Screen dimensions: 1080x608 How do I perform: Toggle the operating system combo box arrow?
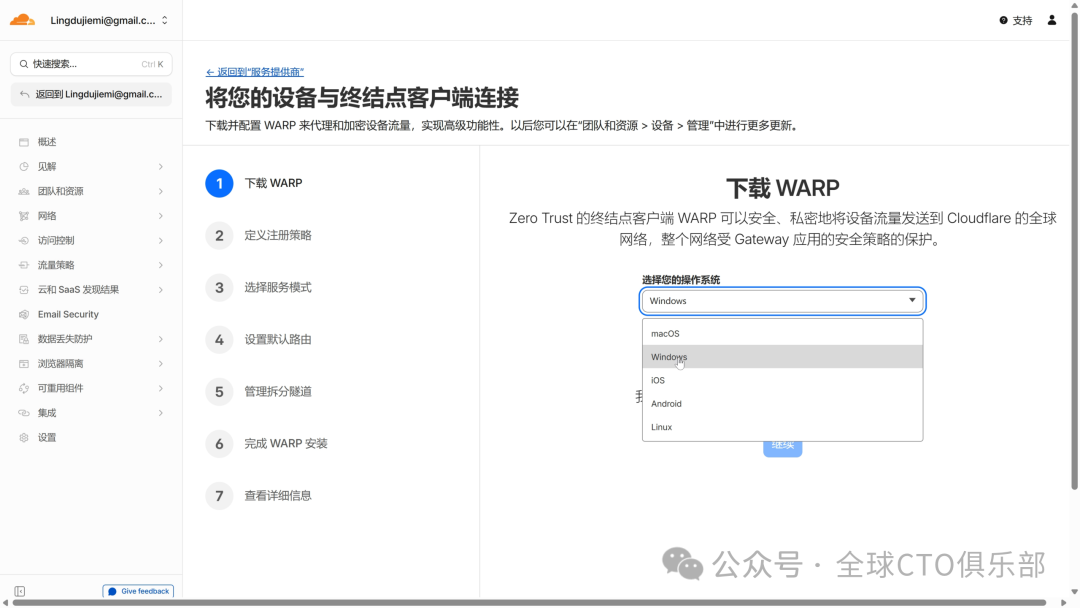click(911, 300)
